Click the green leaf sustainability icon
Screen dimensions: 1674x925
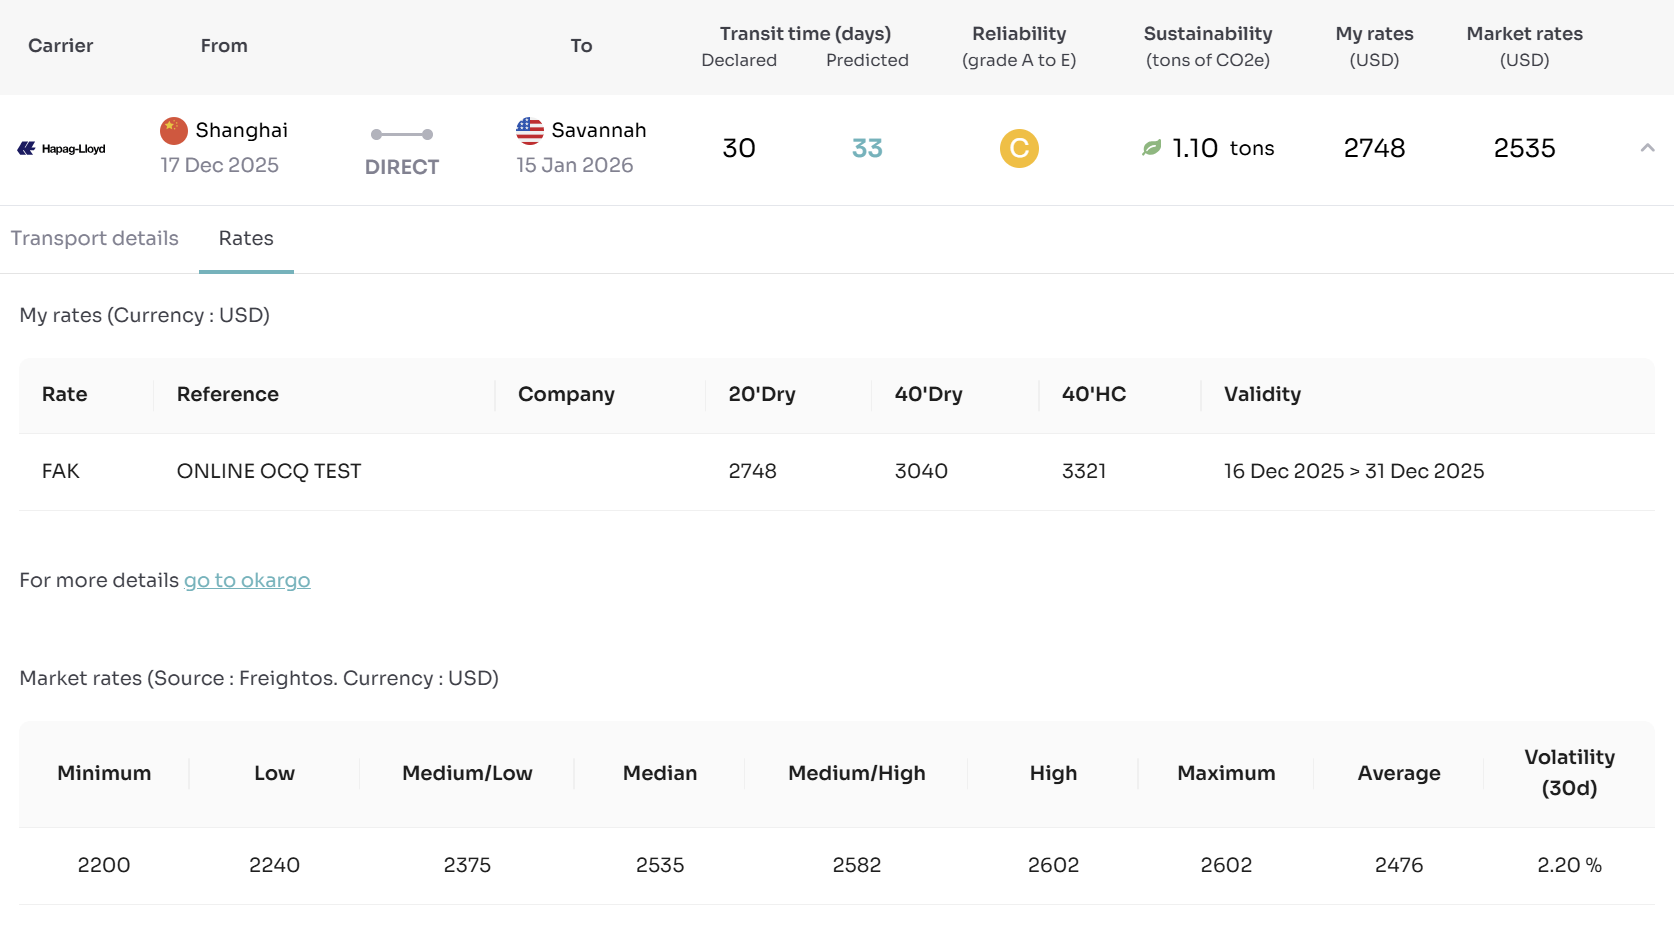click(x=1152, y=148)
